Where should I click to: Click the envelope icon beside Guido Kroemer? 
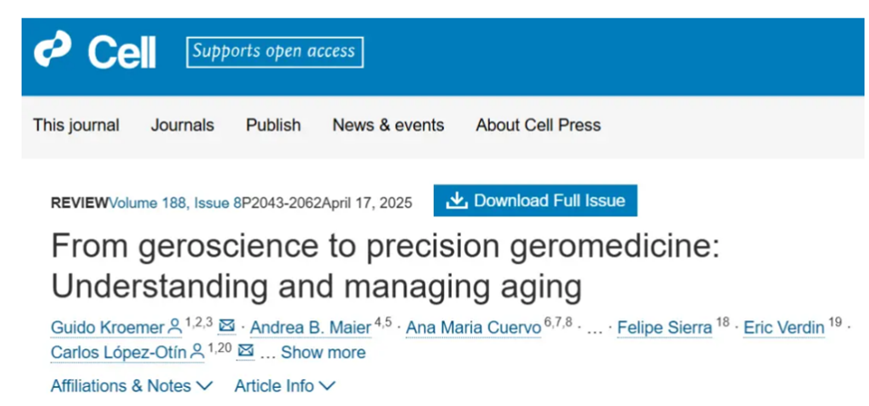(x=226, y=327)
